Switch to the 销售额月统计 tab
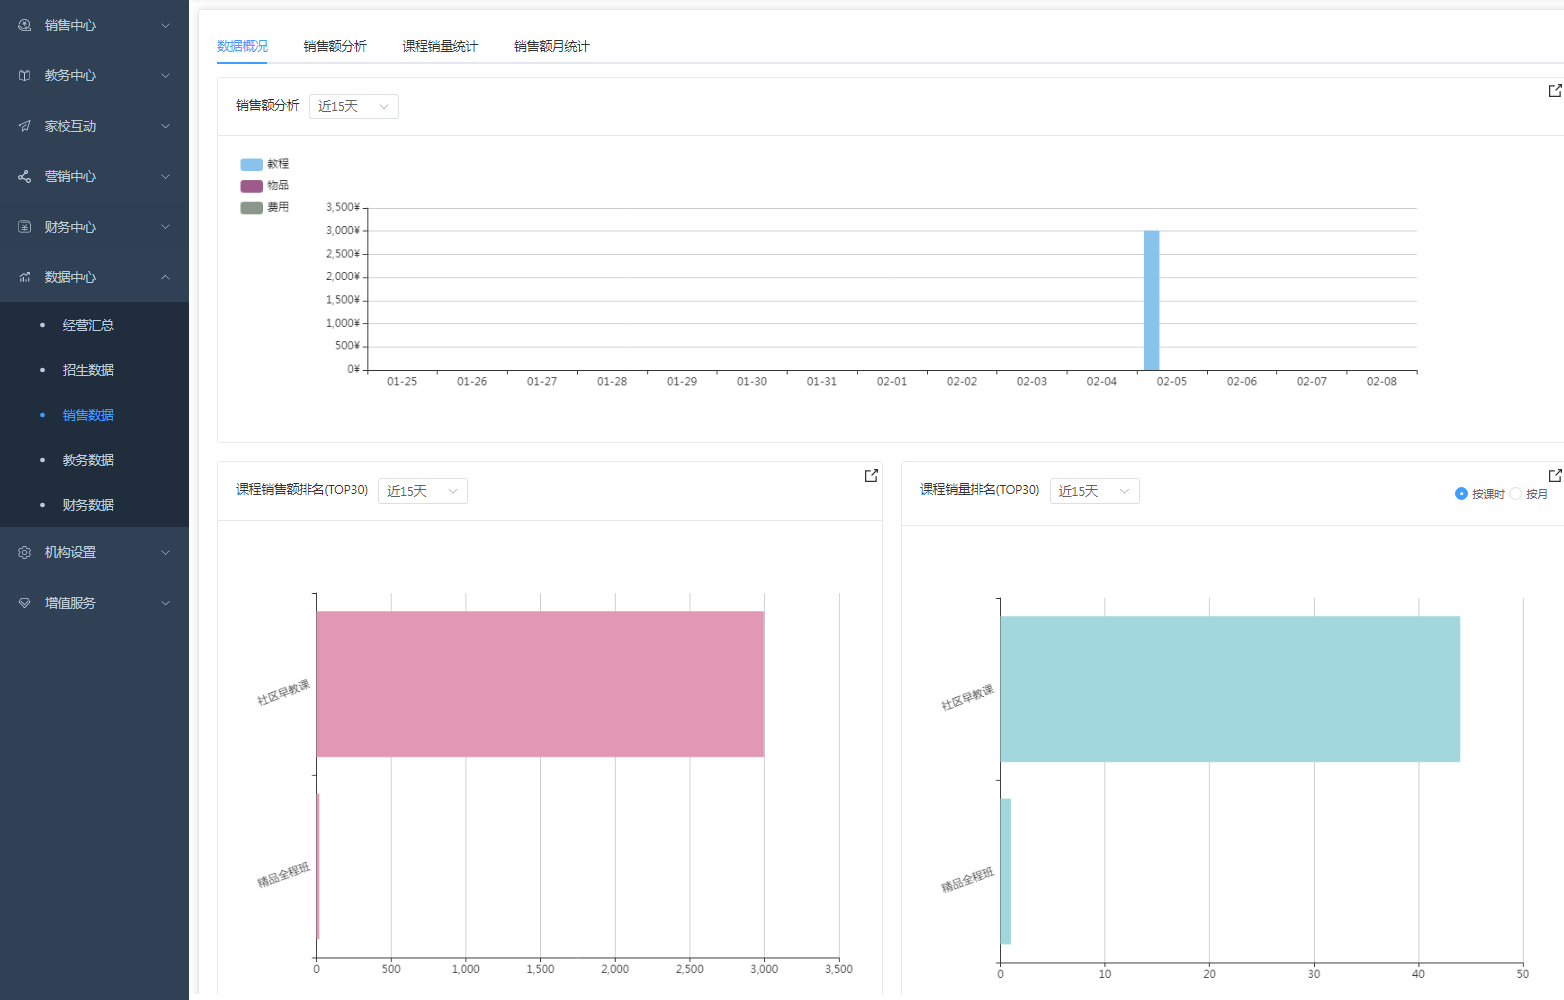The width and height of the screenshot is (1564, 1000). [552, 46]
